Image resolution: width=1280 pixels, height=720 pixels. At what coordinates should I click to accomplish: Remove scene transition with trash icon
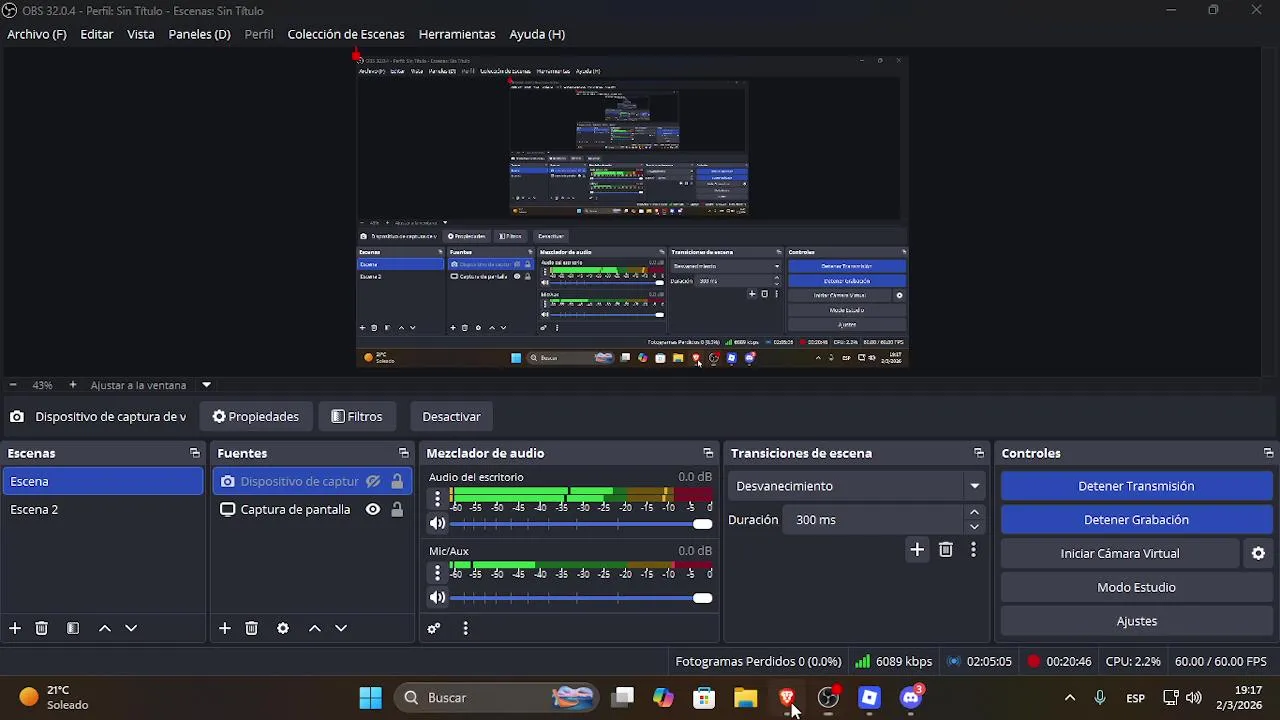(946, 549)
